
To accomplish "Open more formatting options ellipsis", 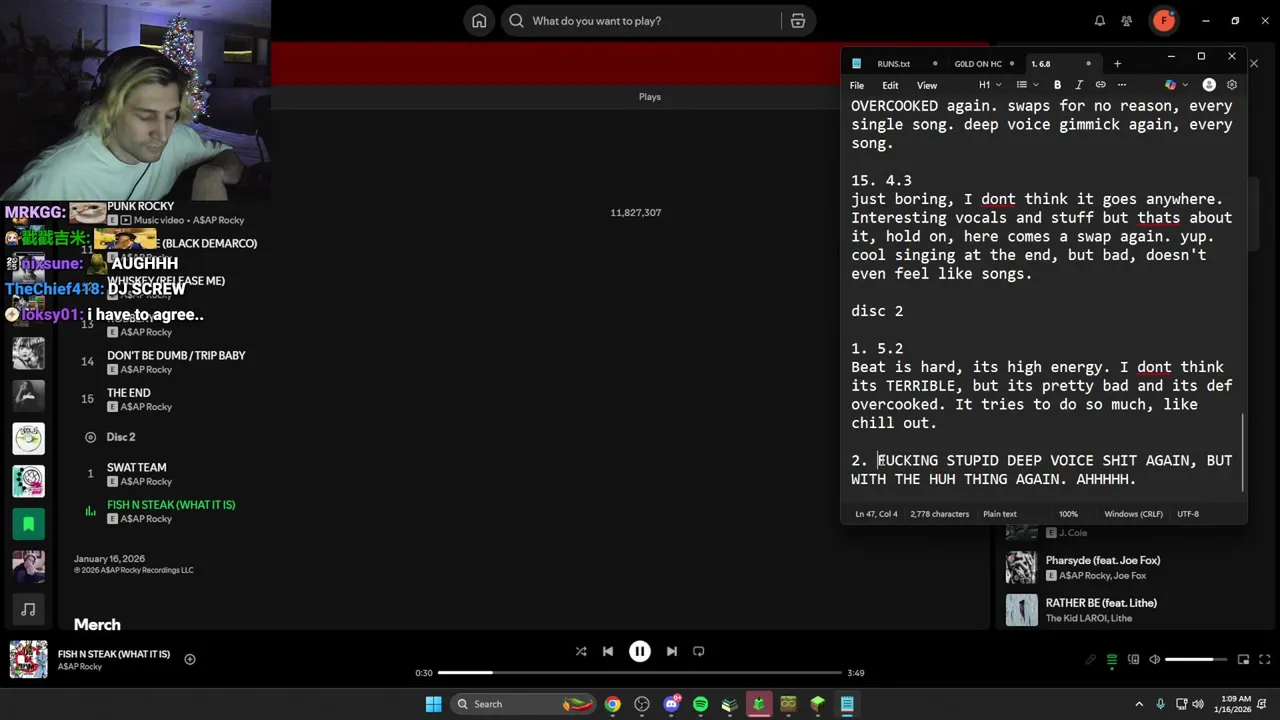I will pos(1121,85).
